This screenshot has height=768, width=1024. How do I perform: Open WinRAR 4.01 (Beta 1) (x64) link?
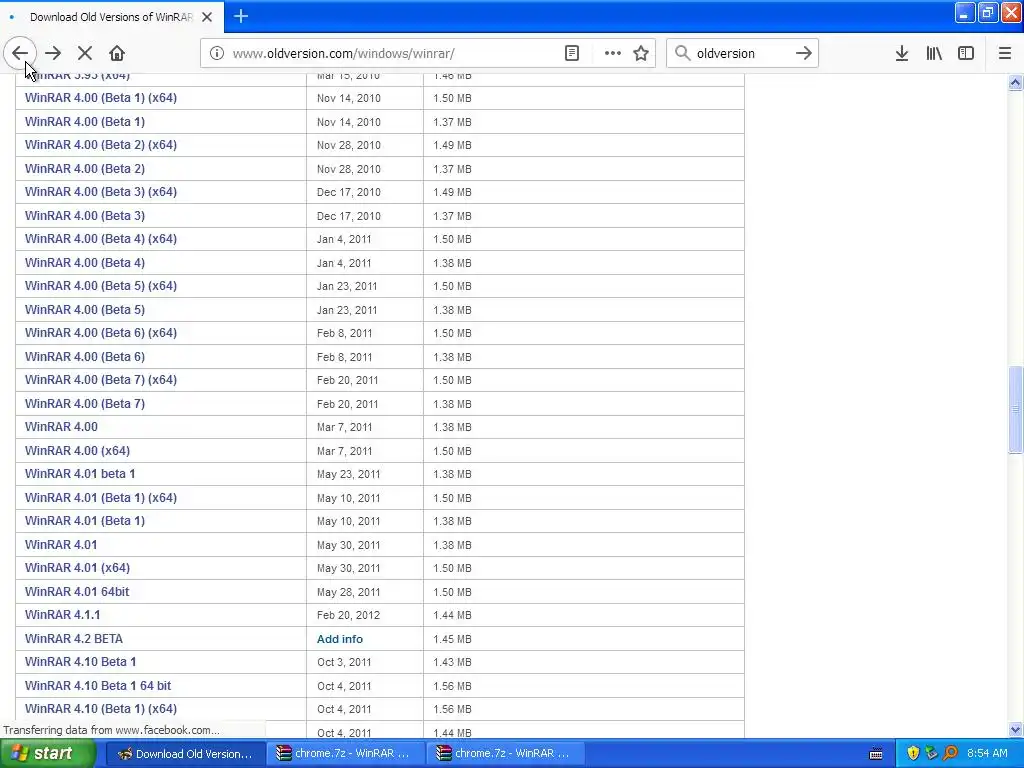101,498
